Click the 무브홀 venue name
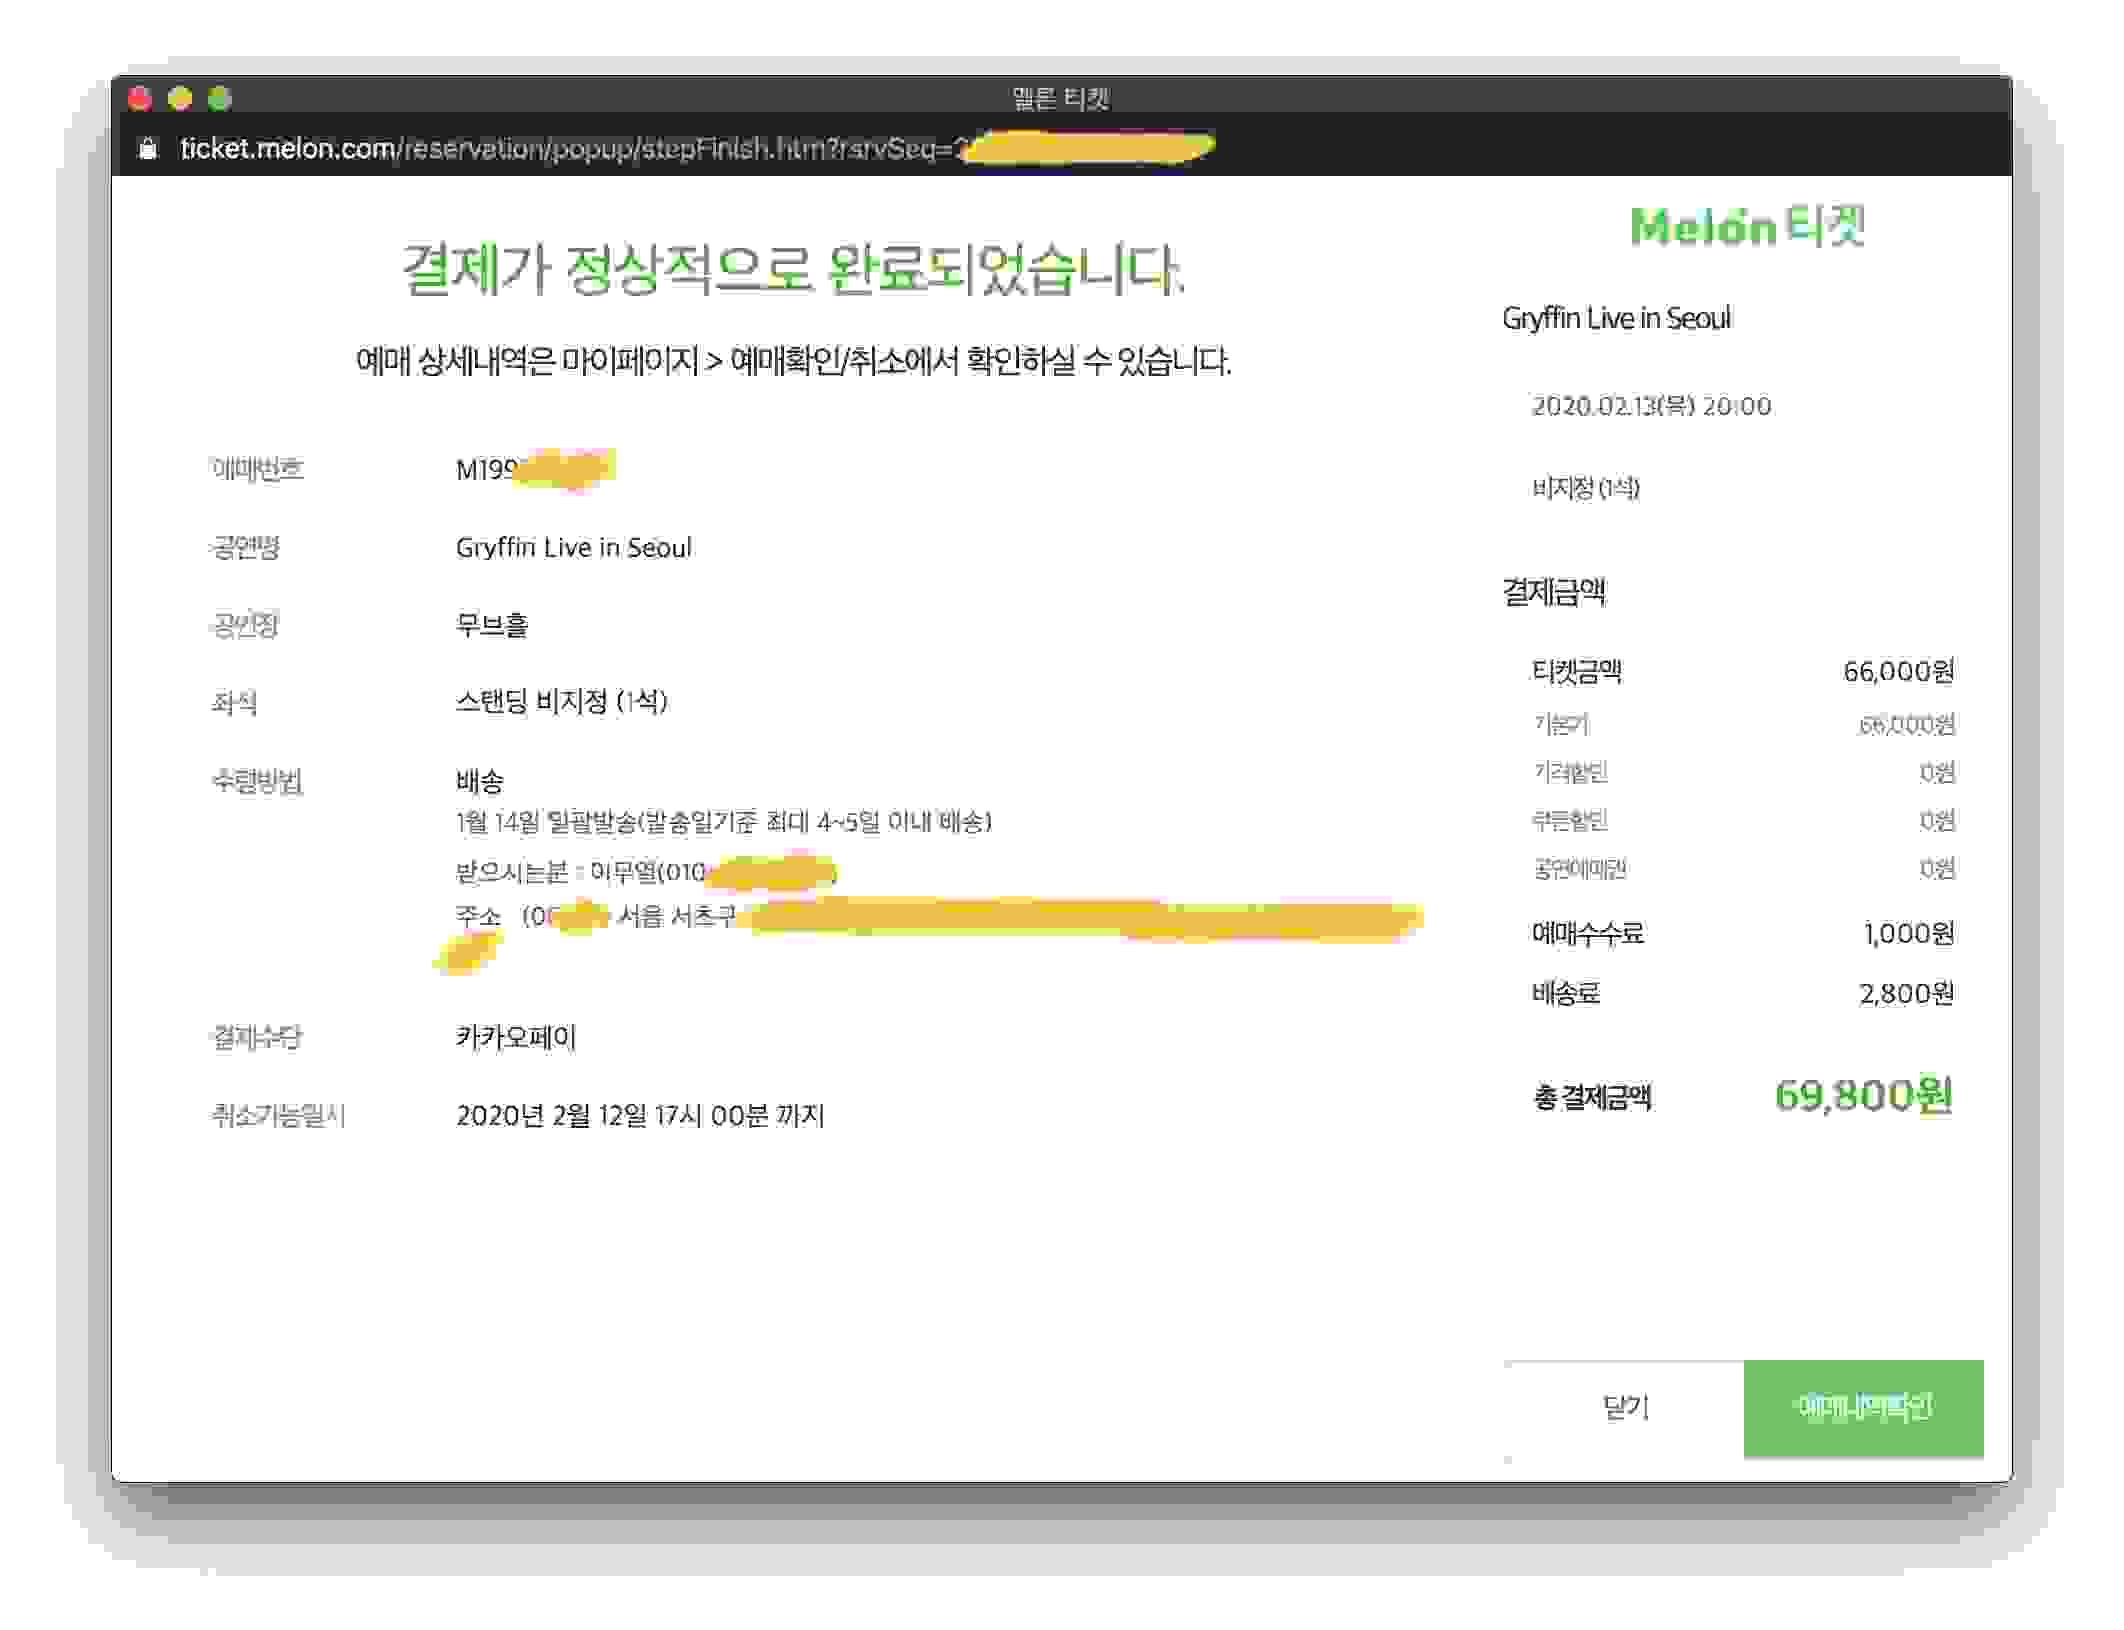 (x=491, y=625)
